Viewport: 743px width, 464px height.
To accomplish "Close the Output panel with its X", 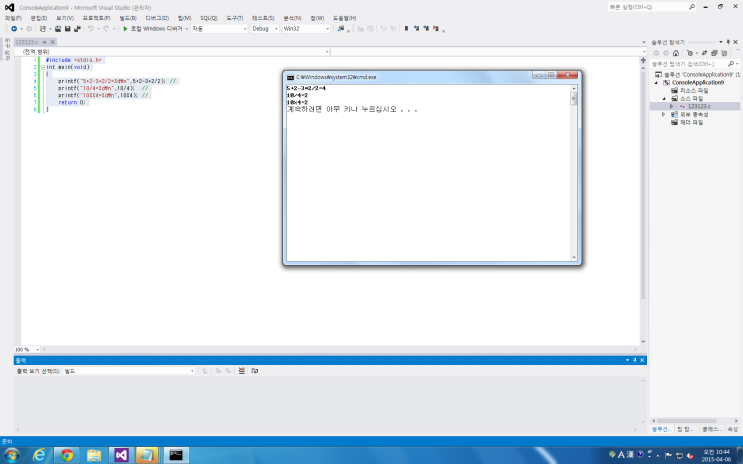I will pos(642,360).
